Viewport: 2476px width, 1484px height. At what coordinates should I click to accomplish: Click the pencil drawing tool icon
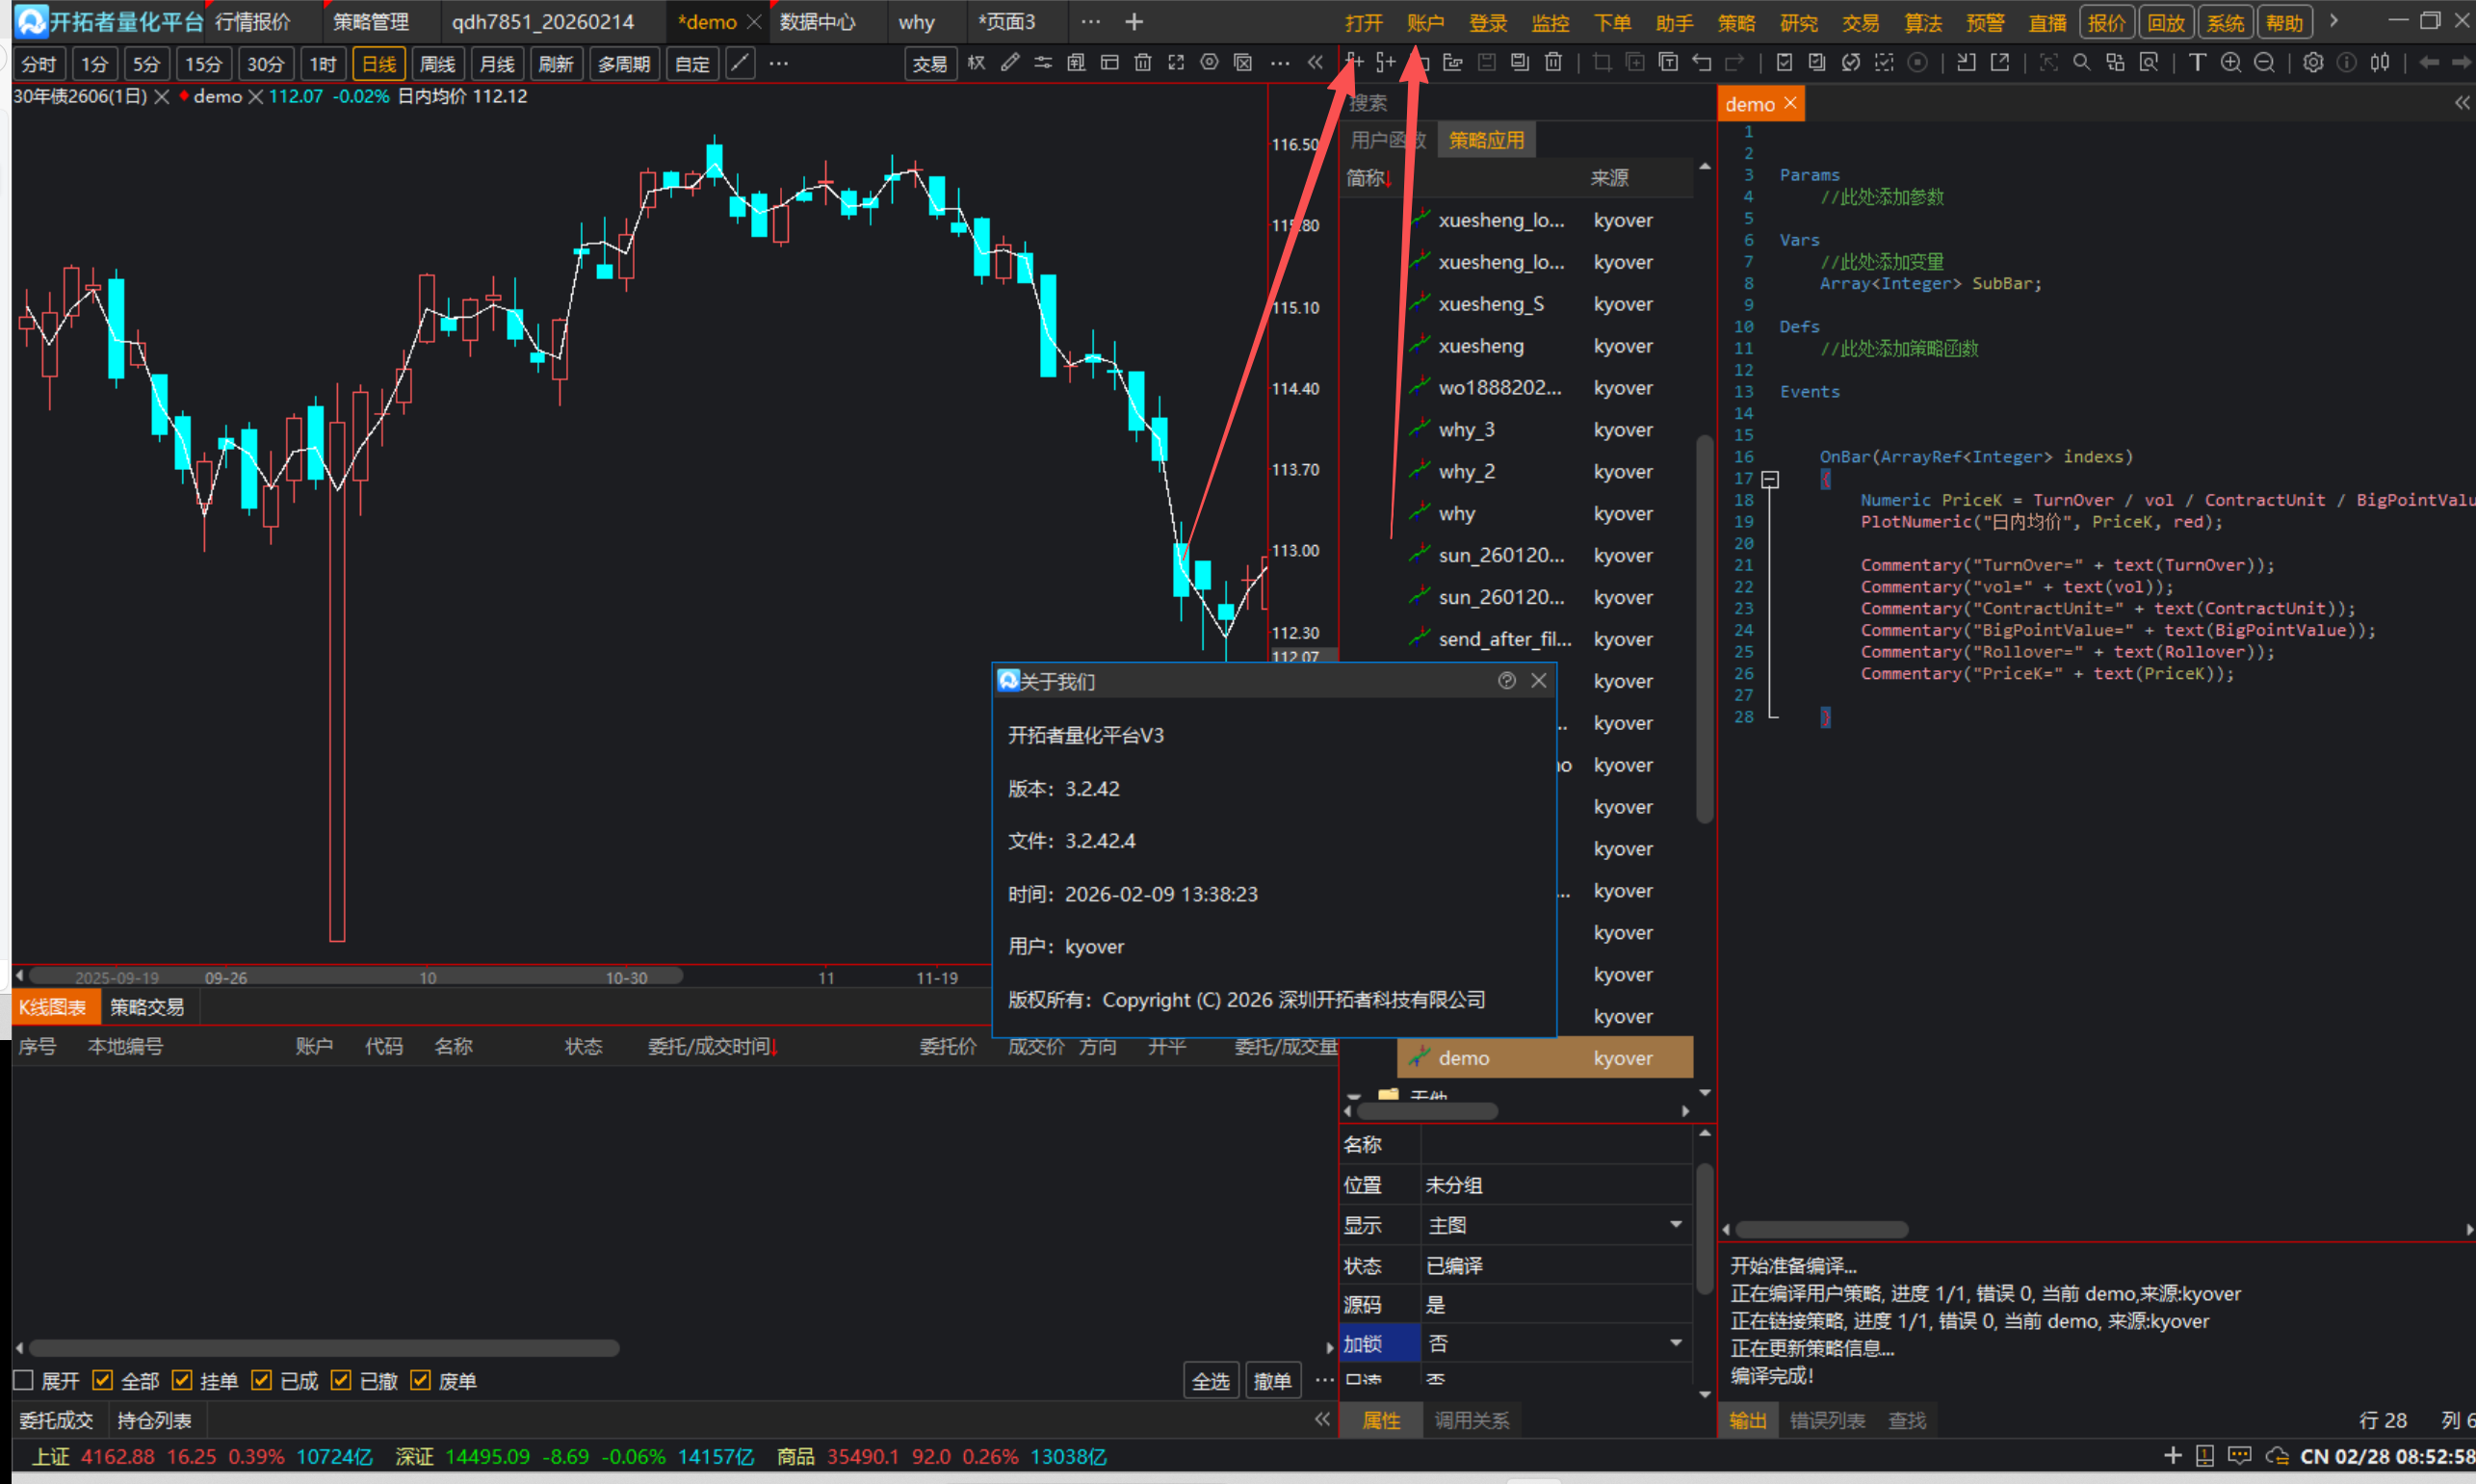[1010, 63]
